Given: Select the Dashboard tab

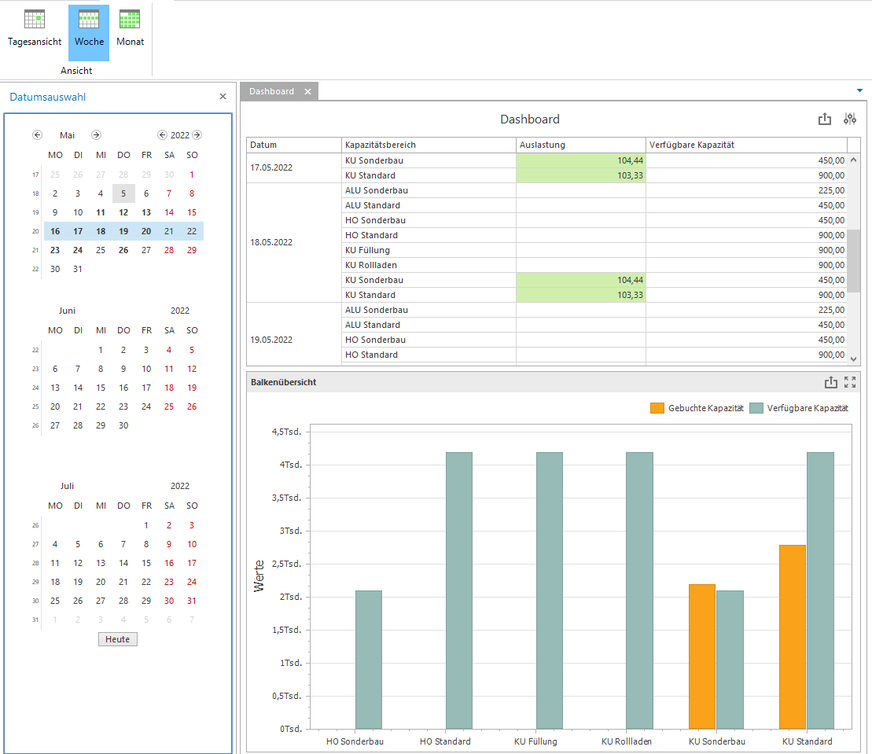Looking at the screenshot, I should pyautogui.click(x=272, y=91).
